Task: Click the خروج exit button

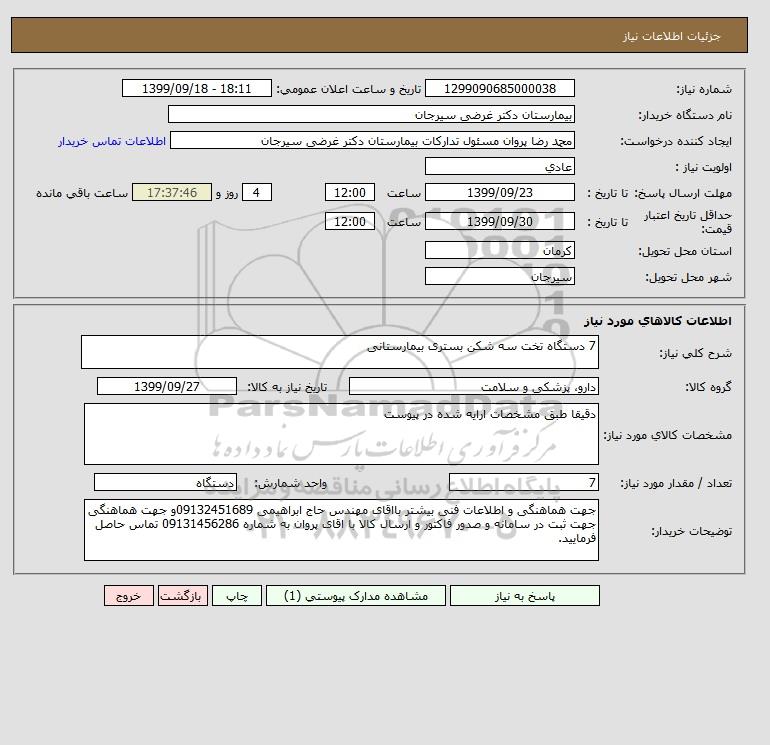Action: pos(129,596)
